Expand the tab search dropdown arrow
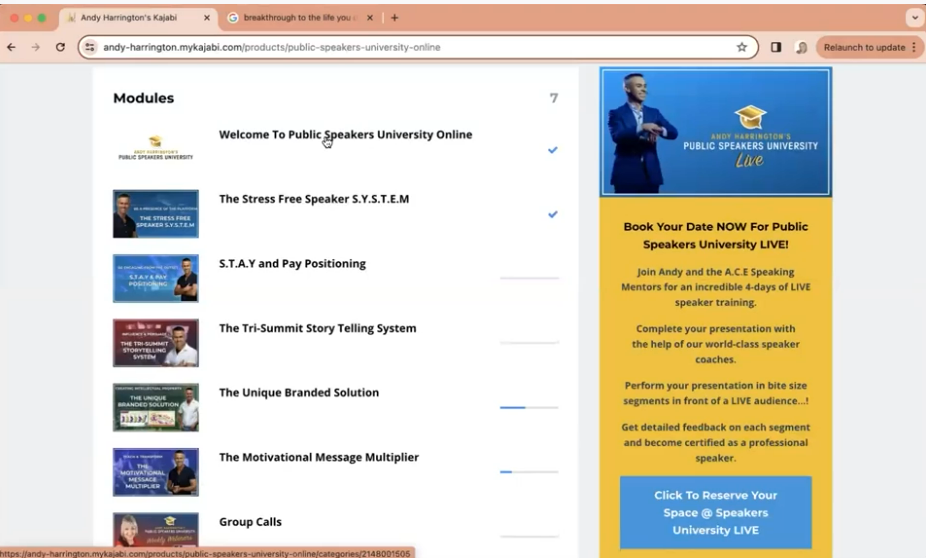 point(913,18)
